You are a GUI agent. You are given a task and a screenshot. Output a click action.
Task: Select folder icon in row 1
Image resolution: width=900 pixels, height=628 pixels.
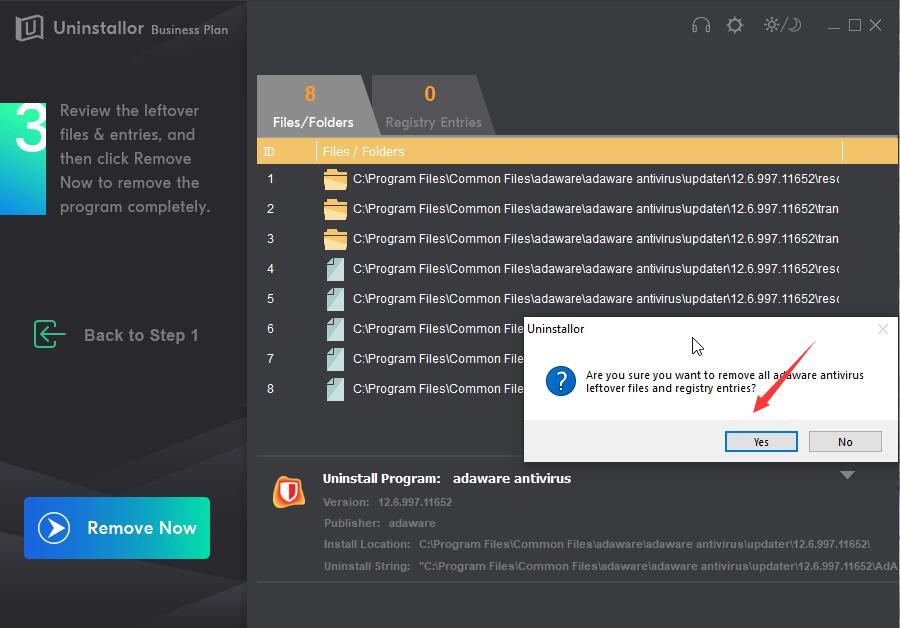click(335, 179)
